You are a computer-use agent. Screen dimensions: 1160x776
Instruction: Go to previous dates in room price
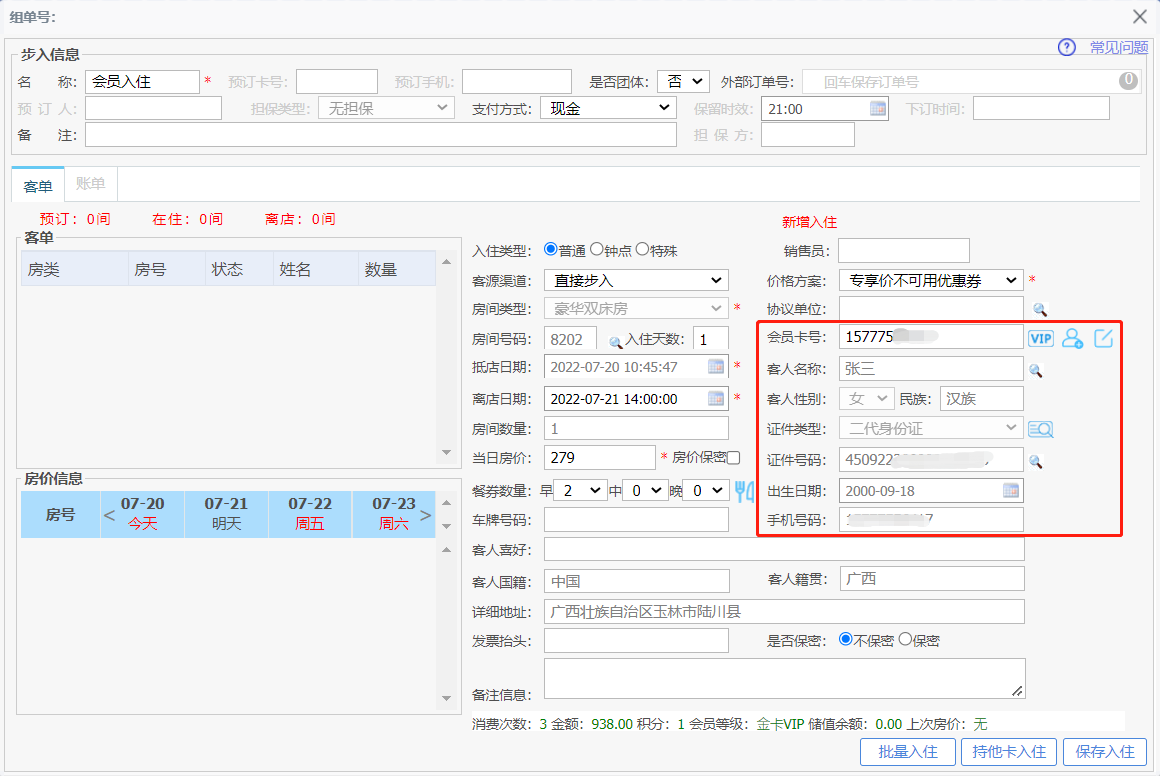tap(109, 515)
